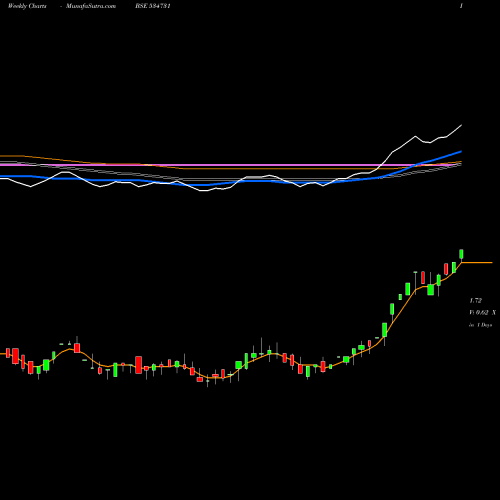Screen dimensions: 500x500
Task: Click the "in 1 Days" label
Action: coord(481,325)
